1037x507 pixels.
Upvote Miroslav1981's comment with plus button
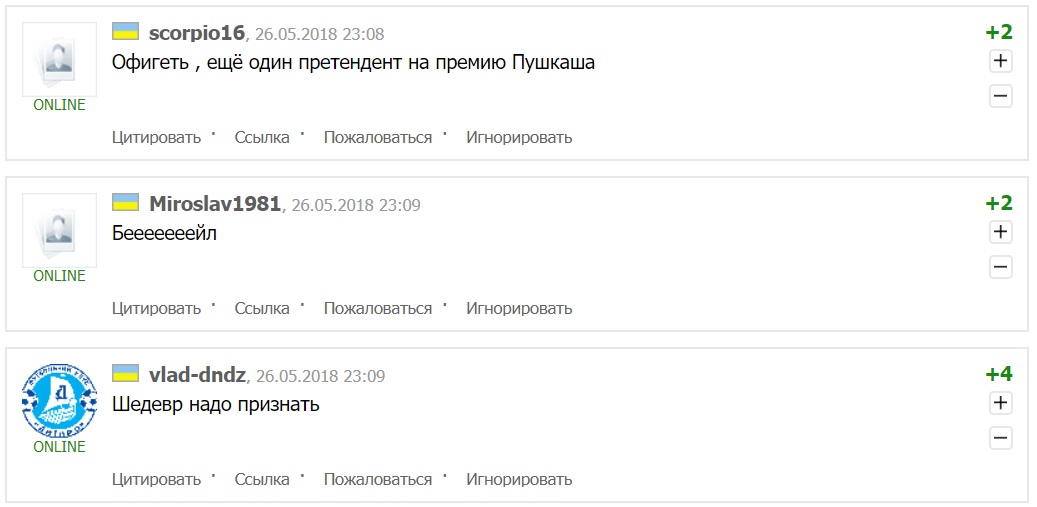coord(1000,232)
